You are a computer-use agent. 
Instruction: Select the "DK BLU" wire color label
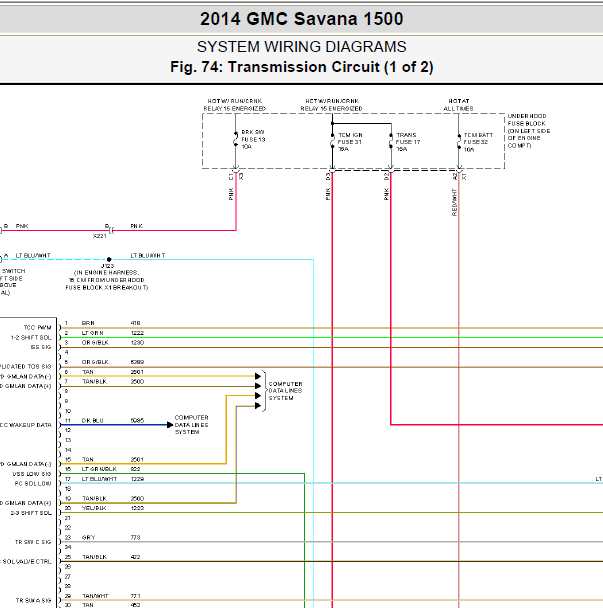[x=92, y=420]
